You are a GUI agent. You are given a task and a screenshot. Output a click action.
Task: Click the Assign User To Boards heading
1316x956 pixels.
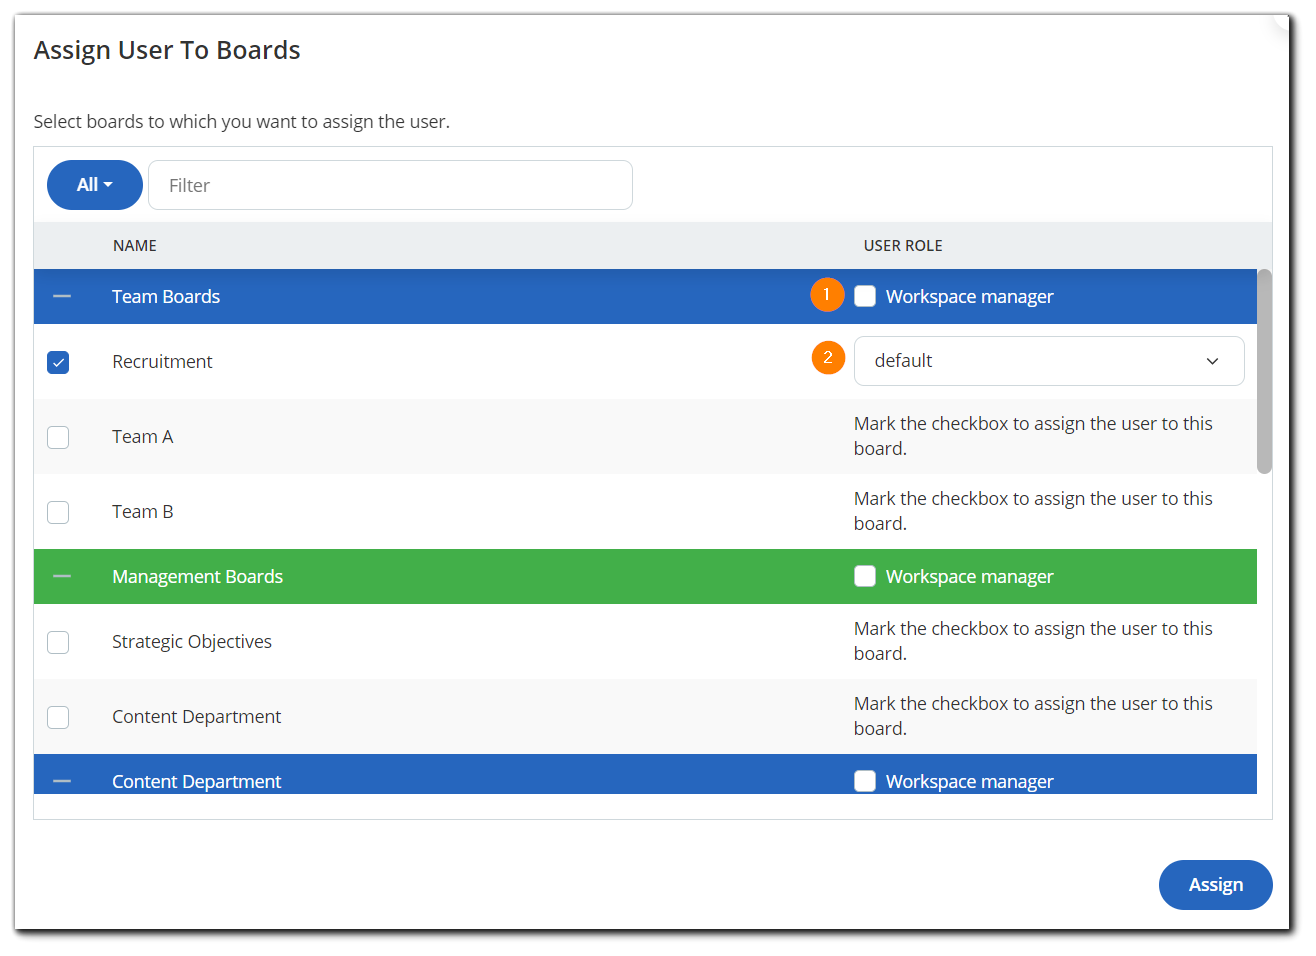click(x=167, y=50)
